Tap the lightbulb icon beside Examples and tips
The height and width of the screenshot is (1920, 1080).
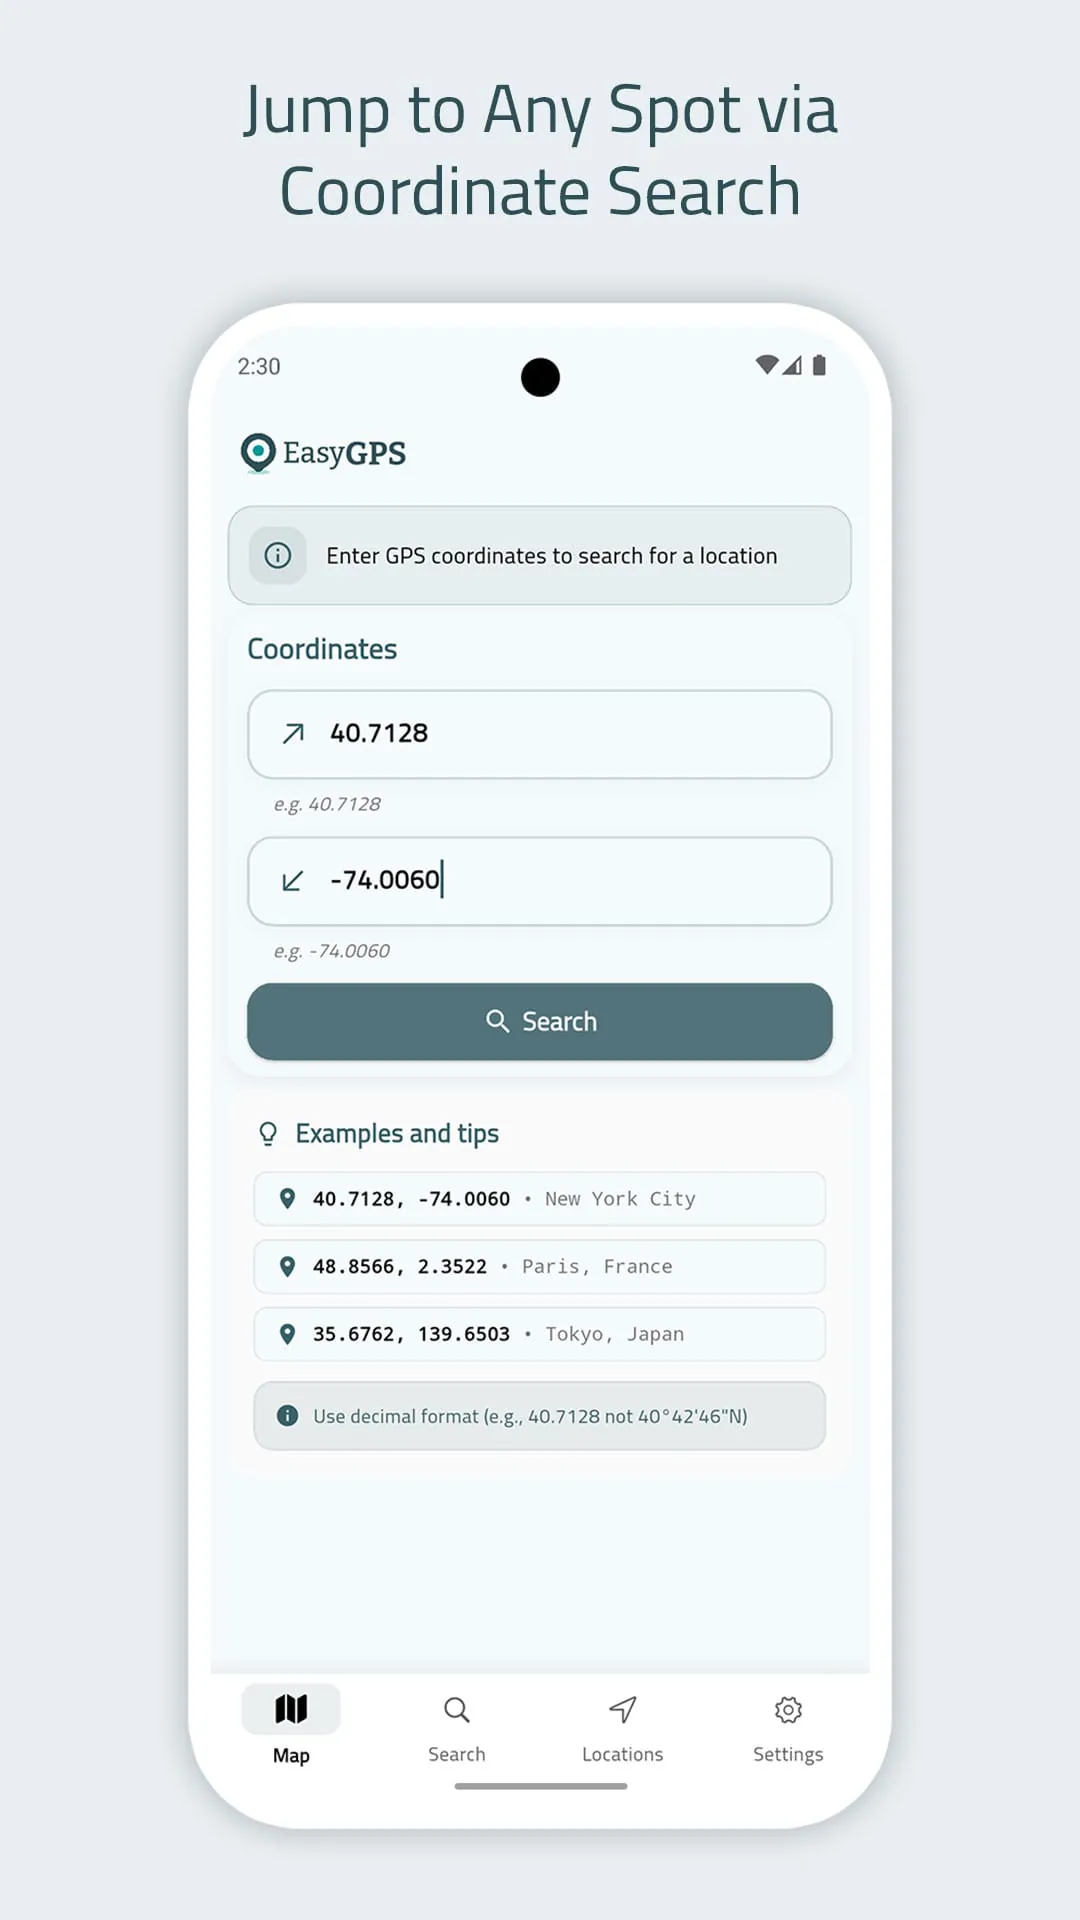(268, 1133)
